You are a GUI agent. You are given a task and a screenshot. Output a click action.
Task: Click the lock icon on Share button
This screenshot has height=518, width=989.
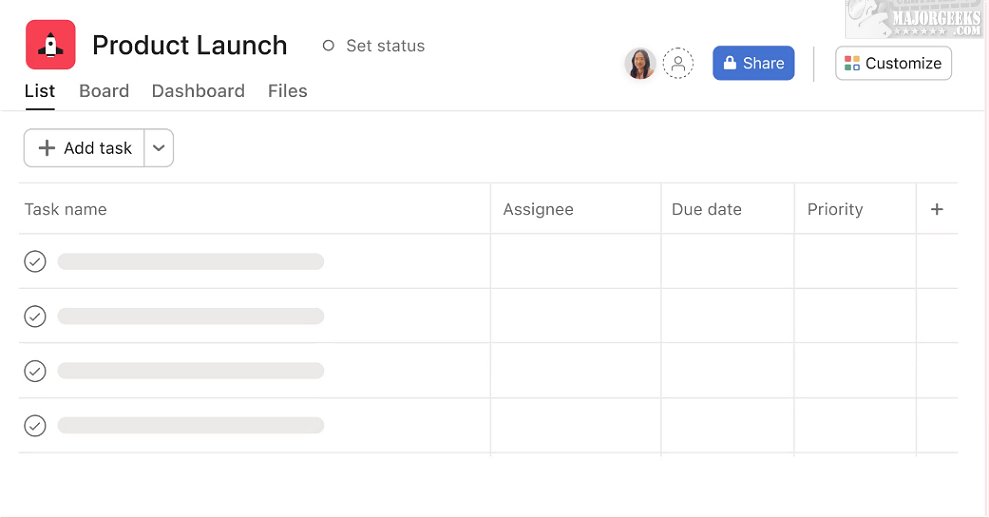(x=730, y=63)
